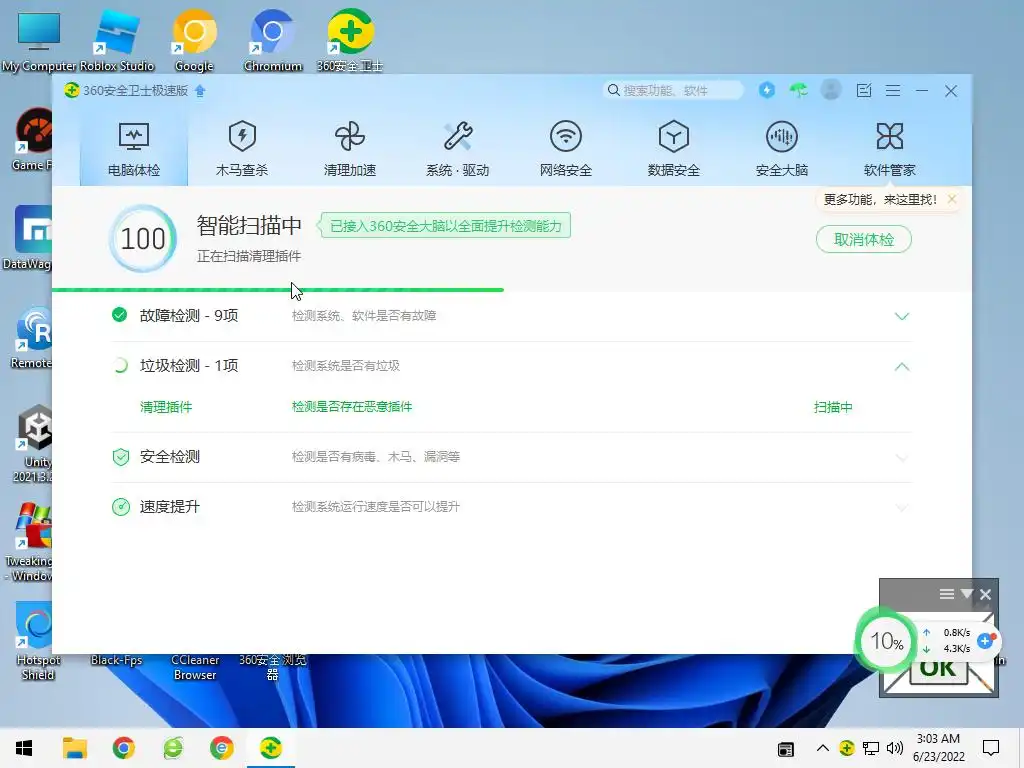This screenshot has width=1024, height=768.
Task: Click the green umbrella icon in title bar
Action: coord(798,90)
